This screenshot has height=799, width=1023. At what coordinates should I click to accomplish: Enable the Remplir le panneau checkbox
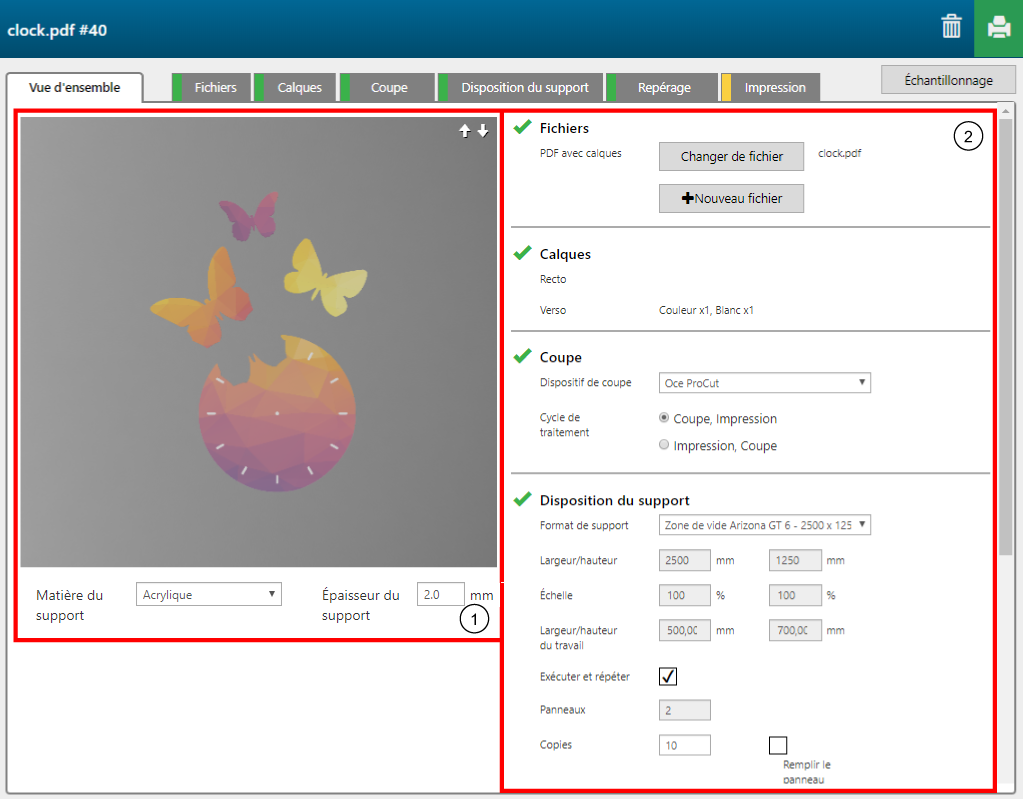pyautogui.click(x=778, y=745)
